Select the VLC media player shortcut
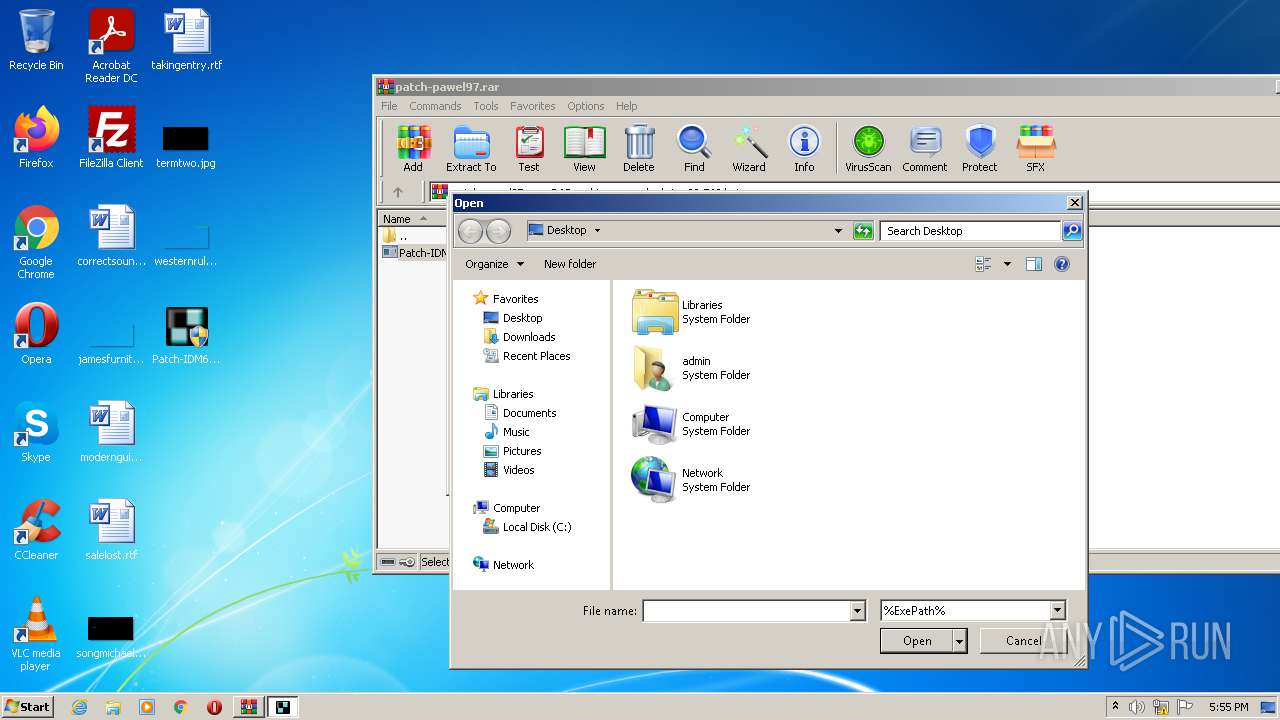Screen dimensions: 1280x720 click(x=36, y=633)
